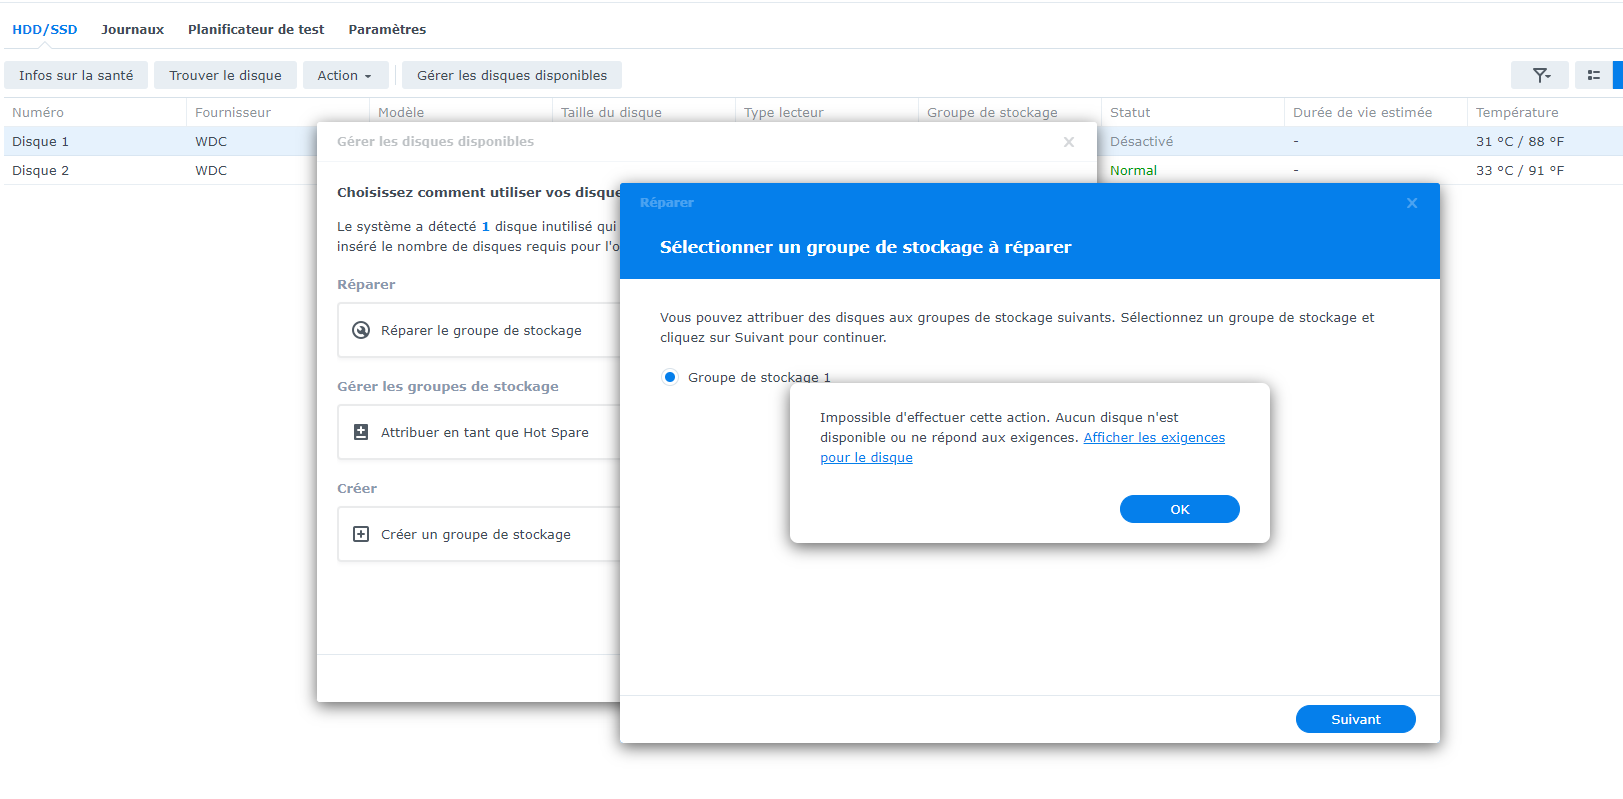Image resolution: width=1623 pixels, height=799 pixels.
Task: Click the 31 °C / 88 °F temperature cell
Action: [1520, 141]
